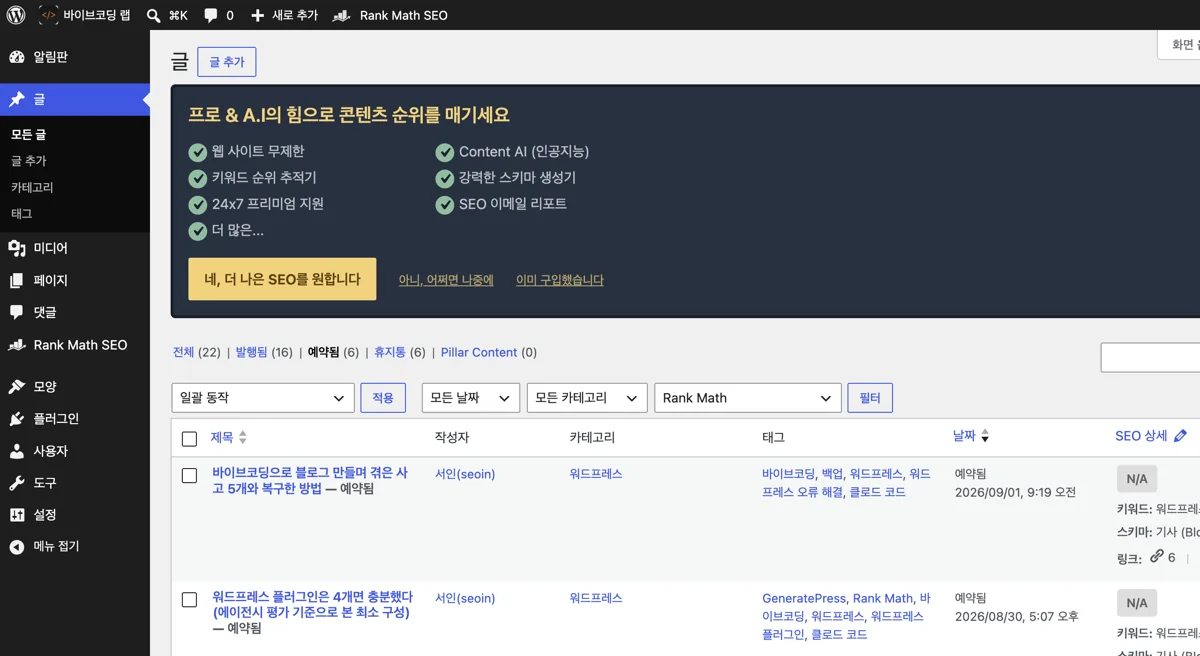Open Rank Math SEO admin bar icon
1200x656 pixels.
(341, 16)
